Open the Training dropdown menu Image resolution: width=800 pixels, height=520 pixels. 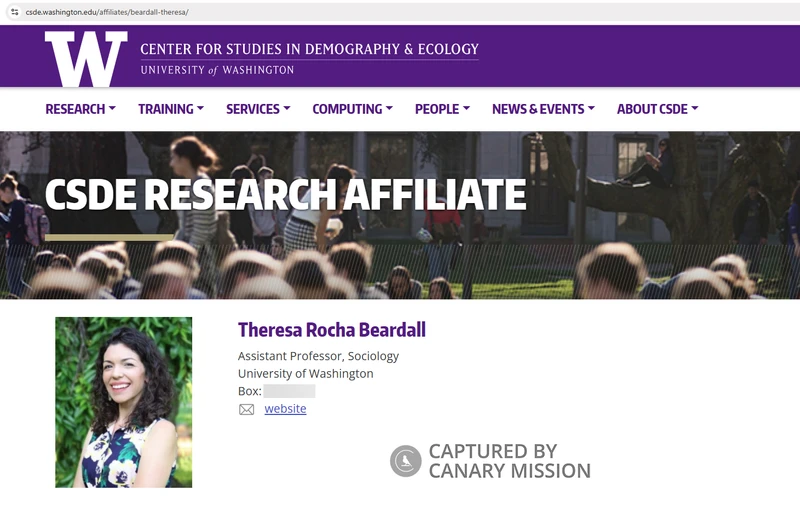point(171,109)
